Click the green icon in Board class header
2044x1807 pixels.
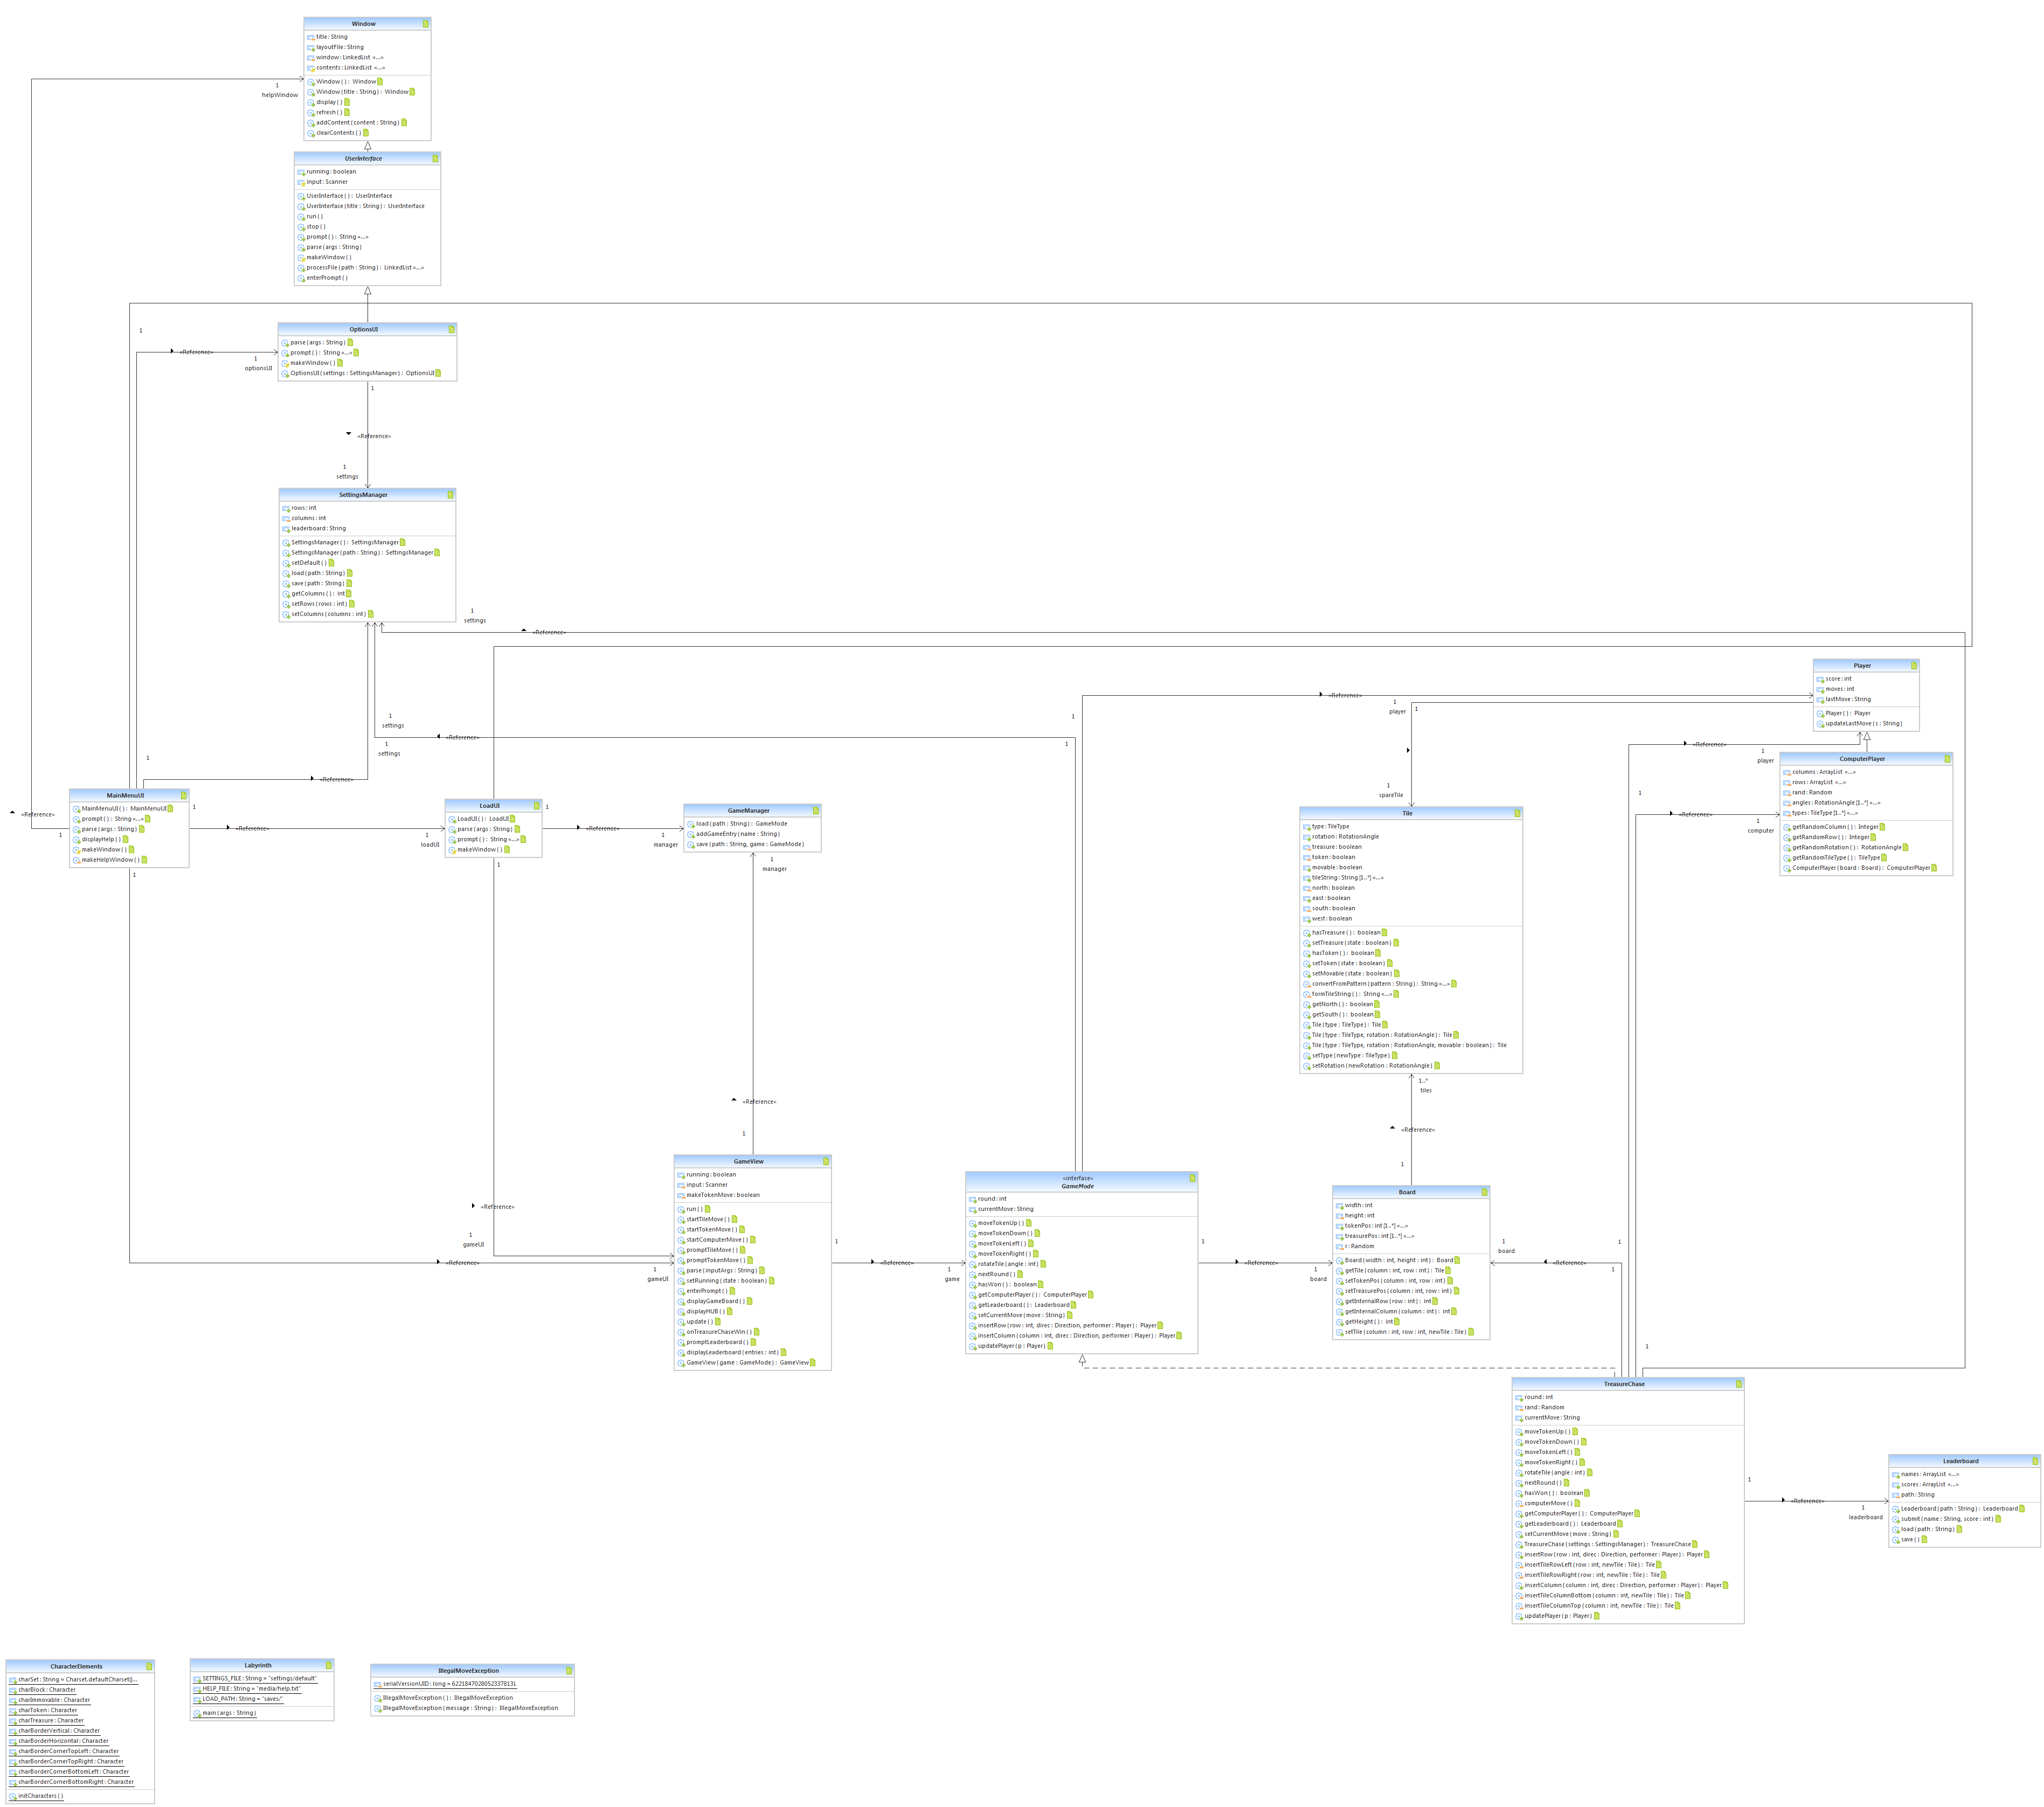point(1484,1191)
